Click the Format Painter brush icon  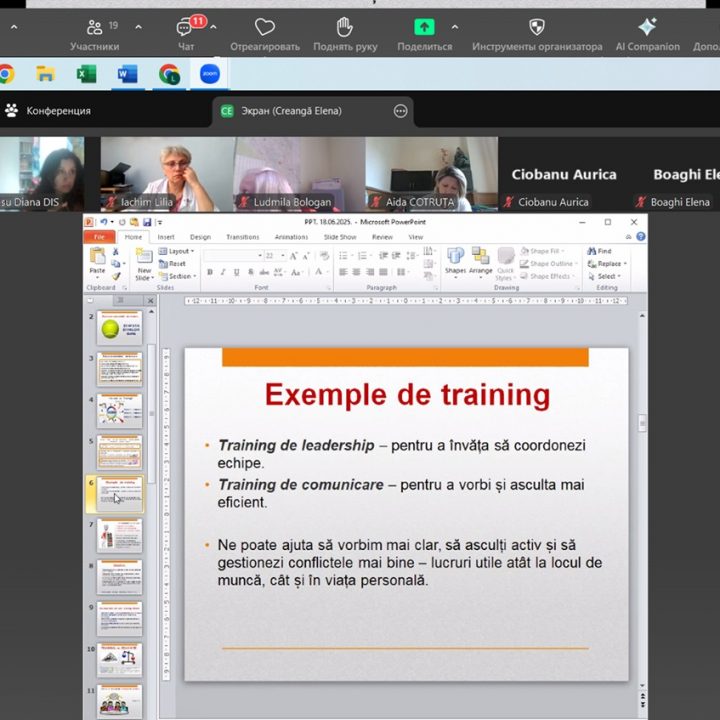(116, 276)
